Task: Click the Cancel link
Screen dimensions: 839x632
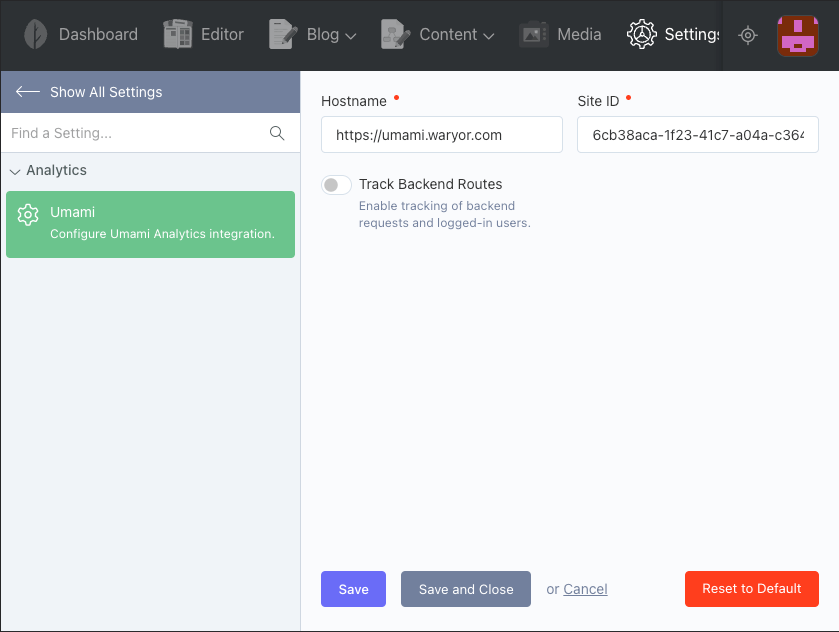Action: [x=585, y=589]
